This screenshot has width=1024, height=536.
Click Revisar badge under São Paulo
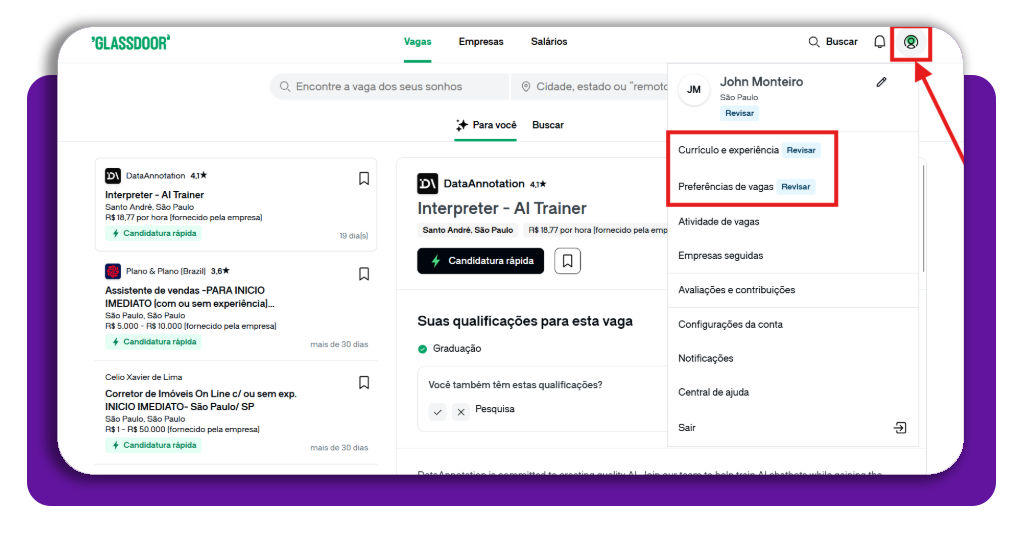739,114
